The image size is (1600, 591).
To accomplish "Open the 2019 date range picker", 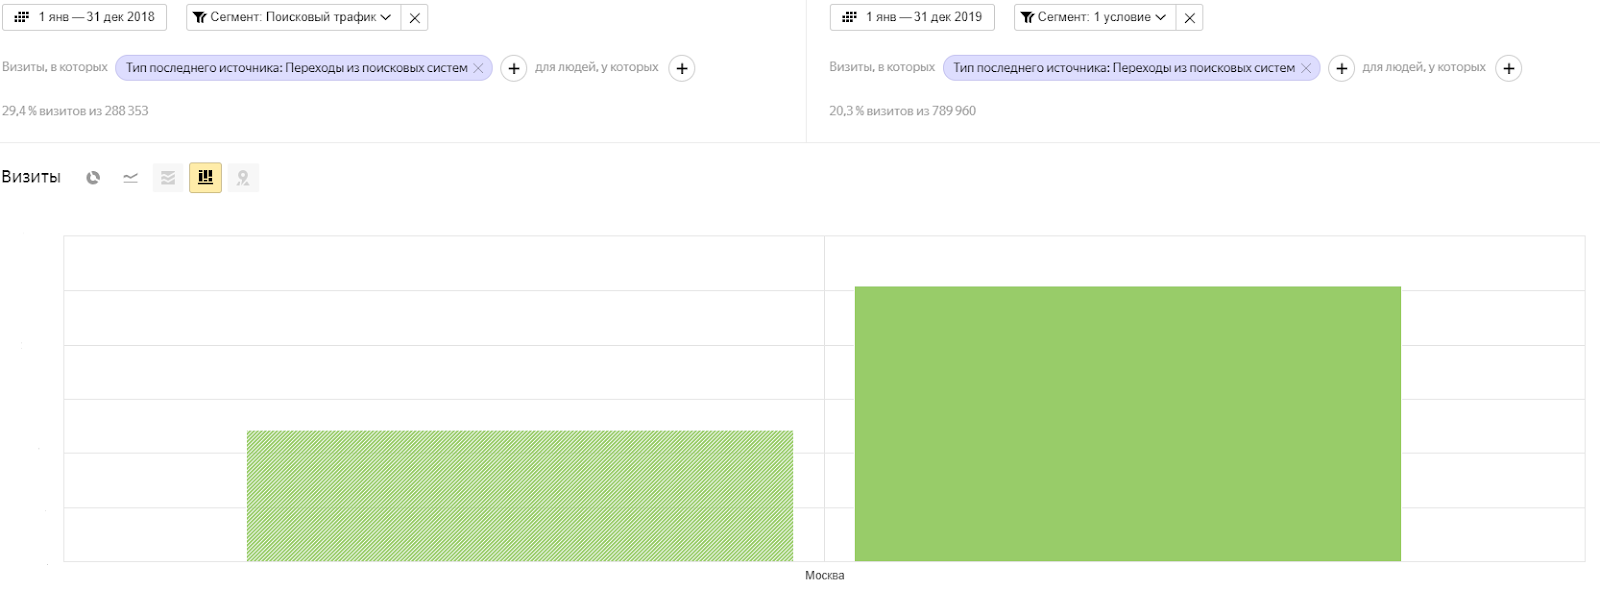I will pos(912,17).
